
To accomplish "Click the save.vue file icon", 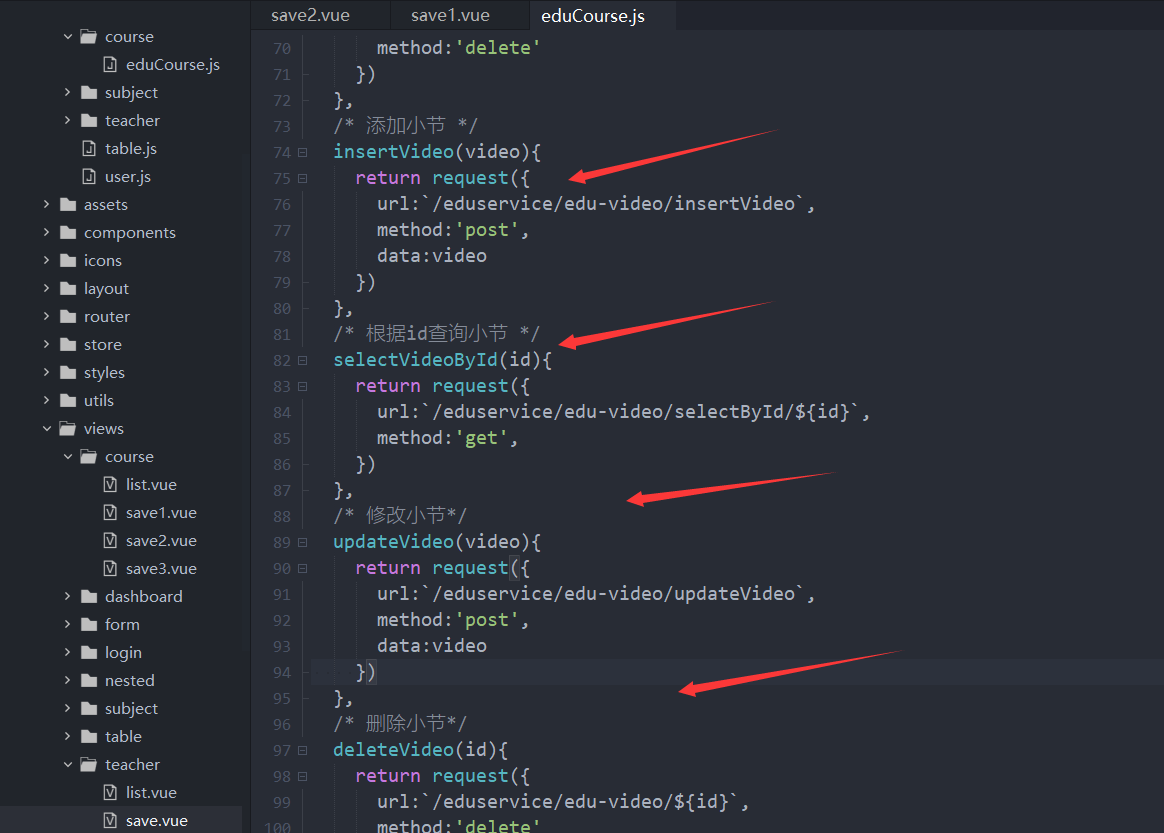I will tap(110, 820).
